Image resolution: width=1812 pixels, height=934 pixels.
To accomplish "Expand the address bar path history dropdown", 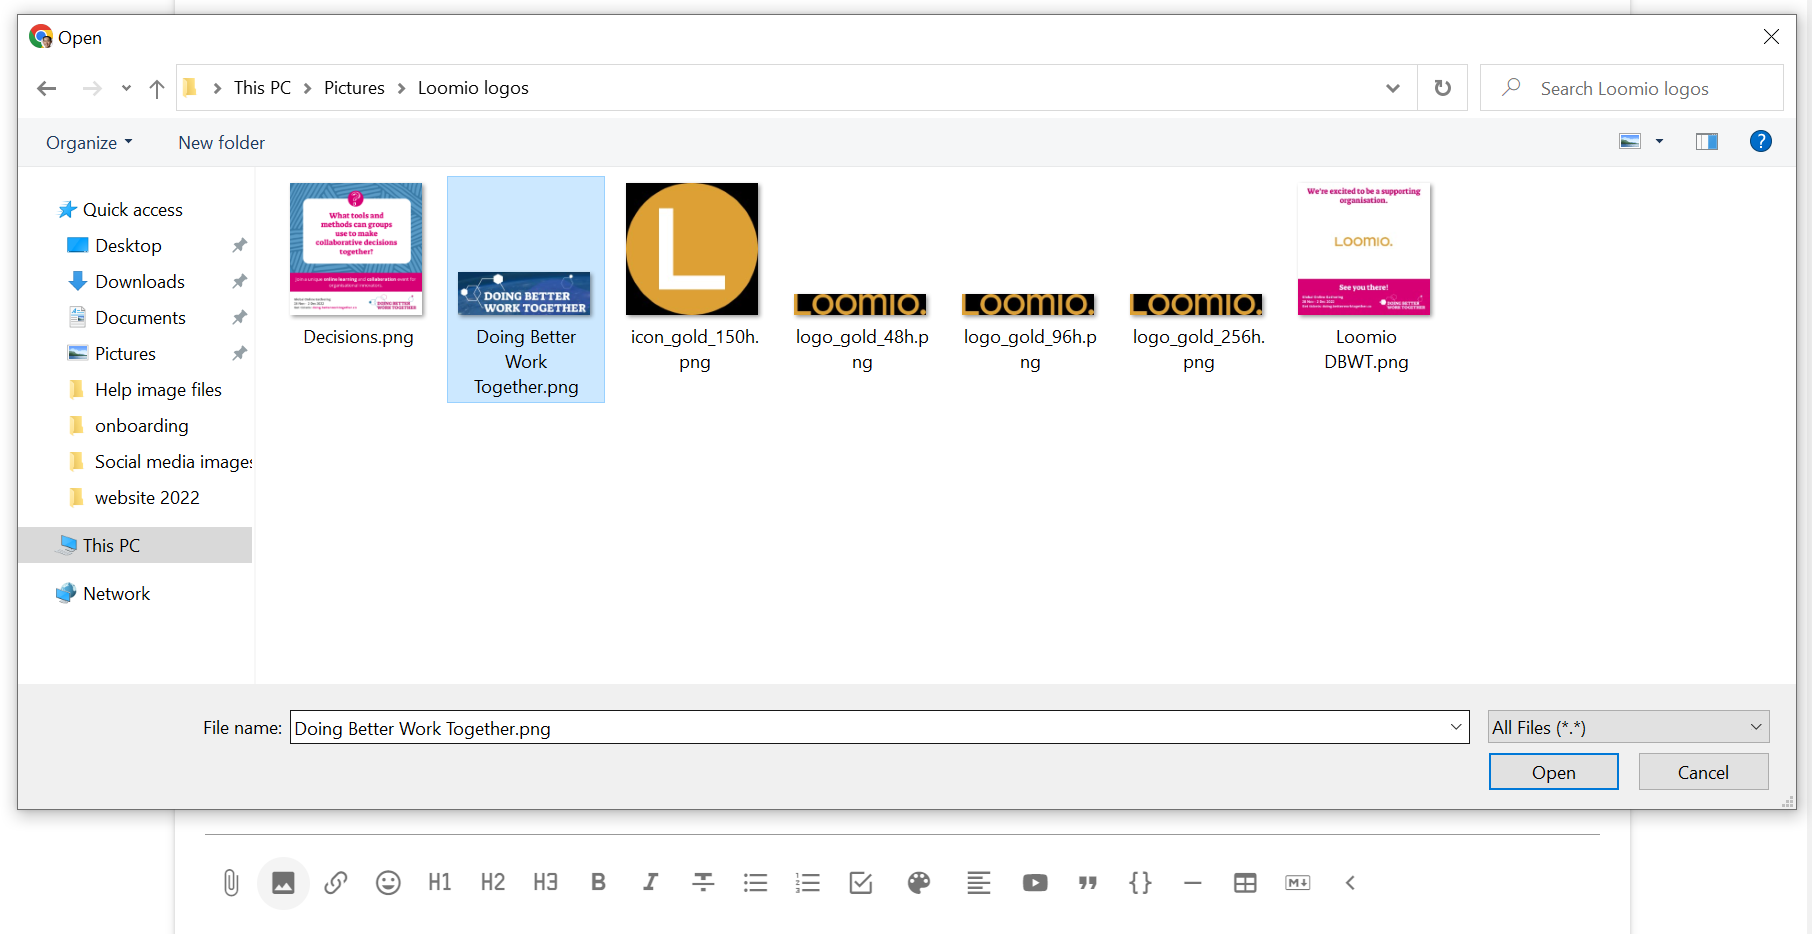I will click(1392, 88).
